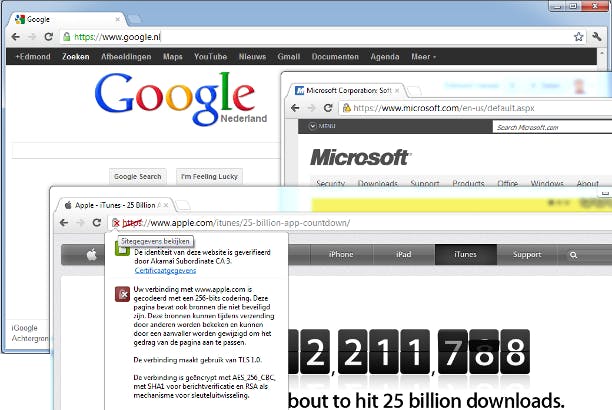Image resolution: width=612 pixels, height=410 pixels.
Task: Open Maps in Google's bar
Action: 173,57
